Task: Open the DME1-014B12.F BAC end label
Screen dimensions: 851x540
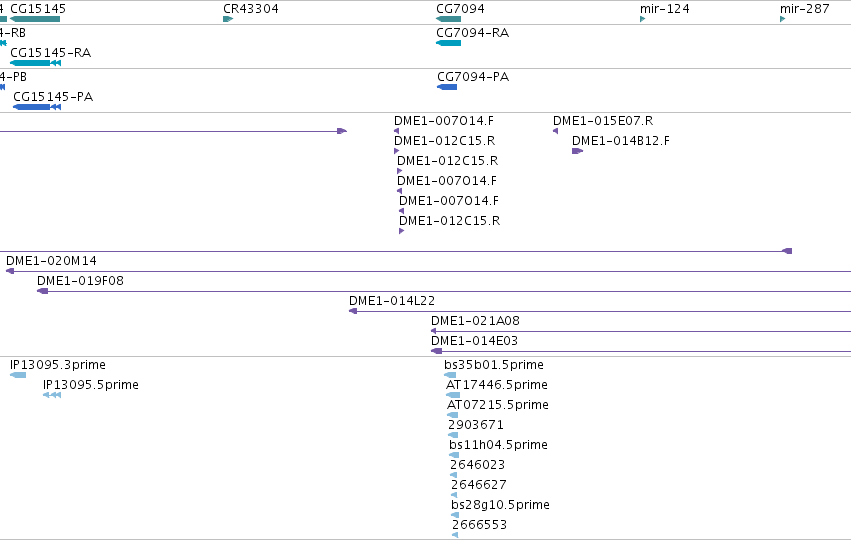Action: coord(620,141)
